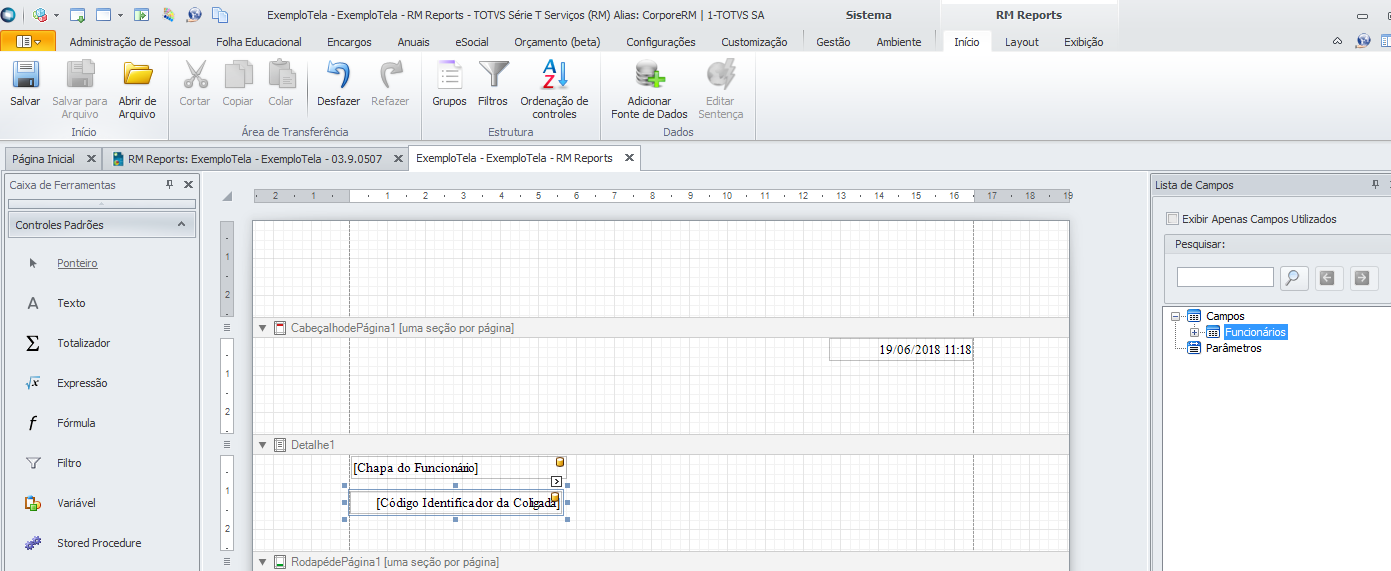The width and height of the screenshot is (1391, 571).
Task: Select the Variável control
Action: click(x=76, y=503)
